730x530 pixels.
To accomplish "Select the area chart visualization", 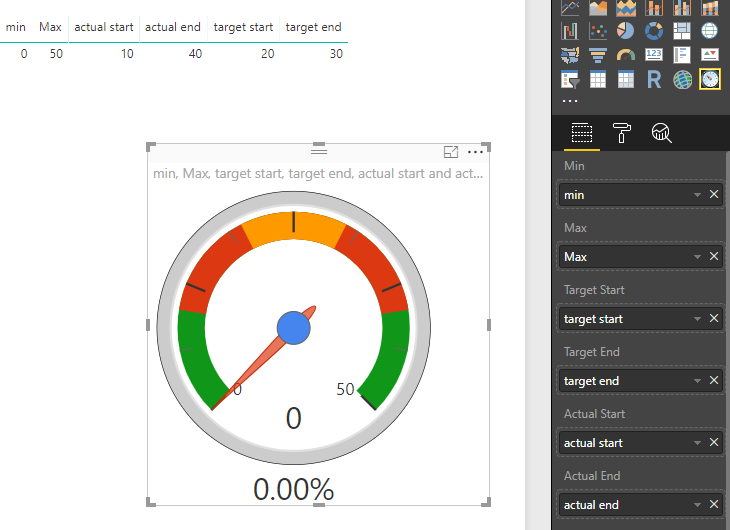I will pyautogui.click(x=598, y=7).
